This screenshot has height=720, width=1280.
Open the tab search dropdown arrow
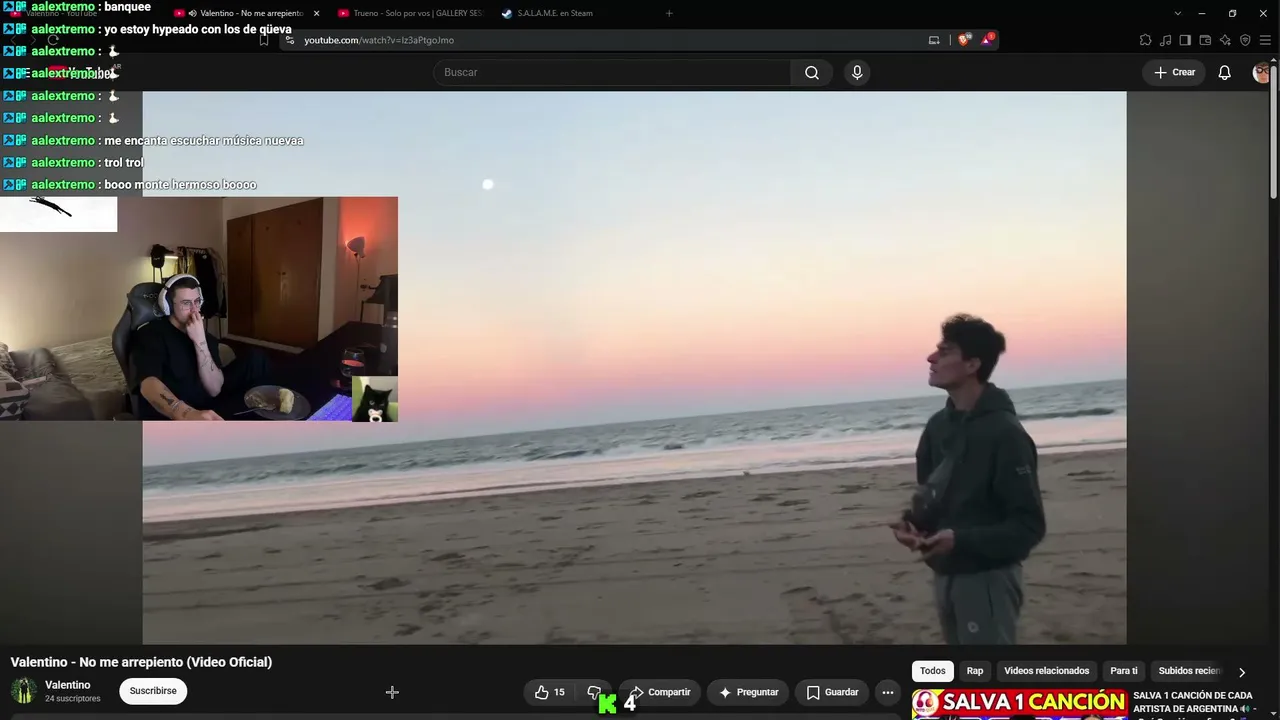click(x=1178, y=13)
